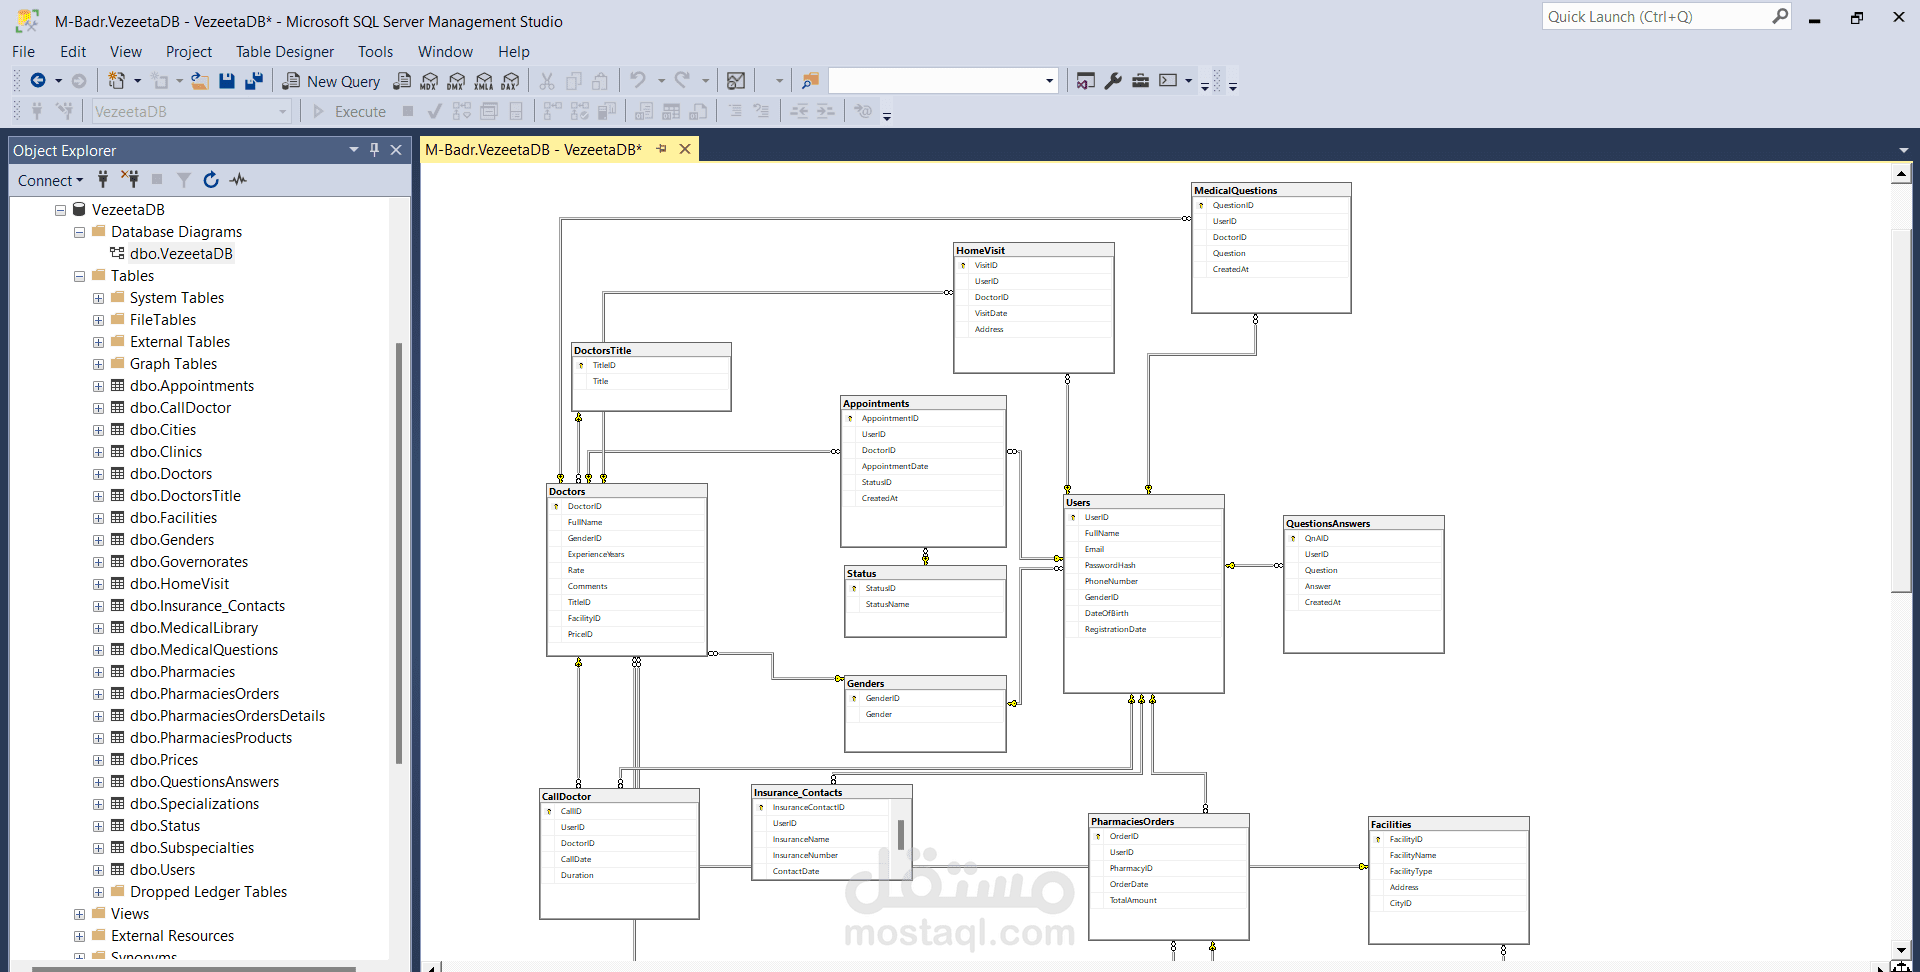Expand the dbo.Appointments table node
The image size is (1920, 972).
98,386
